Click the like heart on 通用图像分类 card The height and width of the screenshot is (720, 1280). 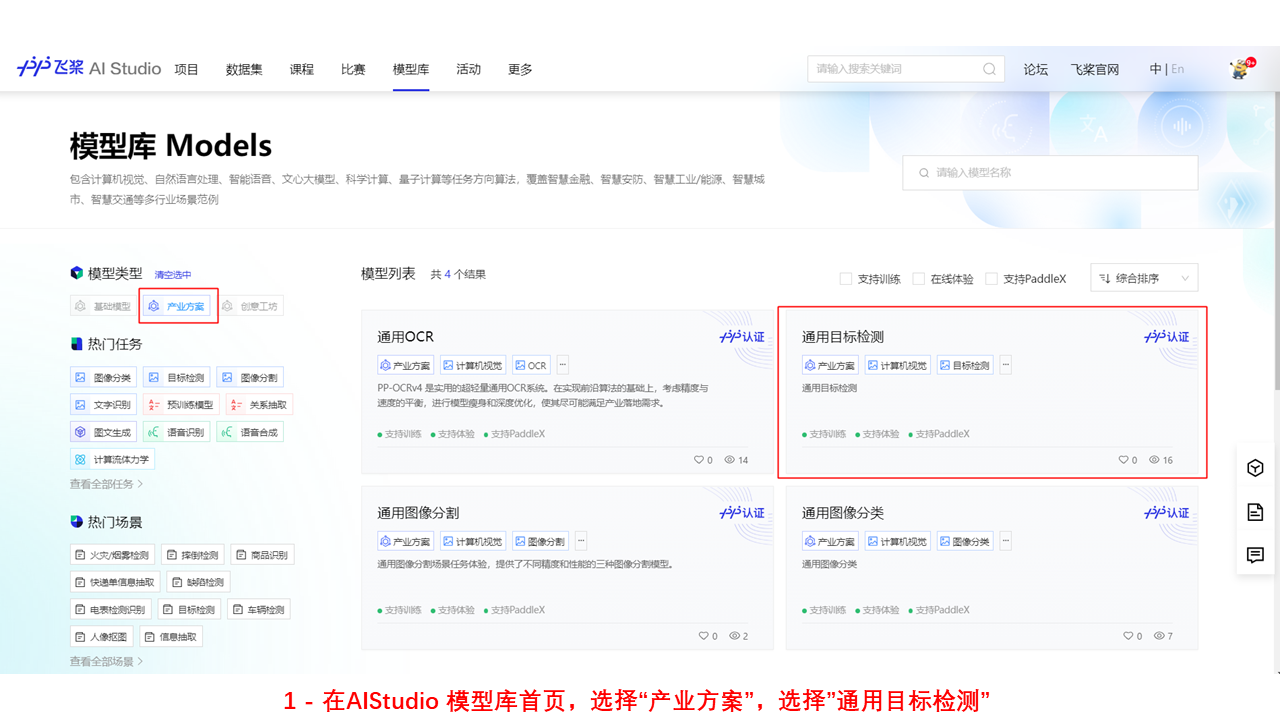click(x=1129, y=636)
